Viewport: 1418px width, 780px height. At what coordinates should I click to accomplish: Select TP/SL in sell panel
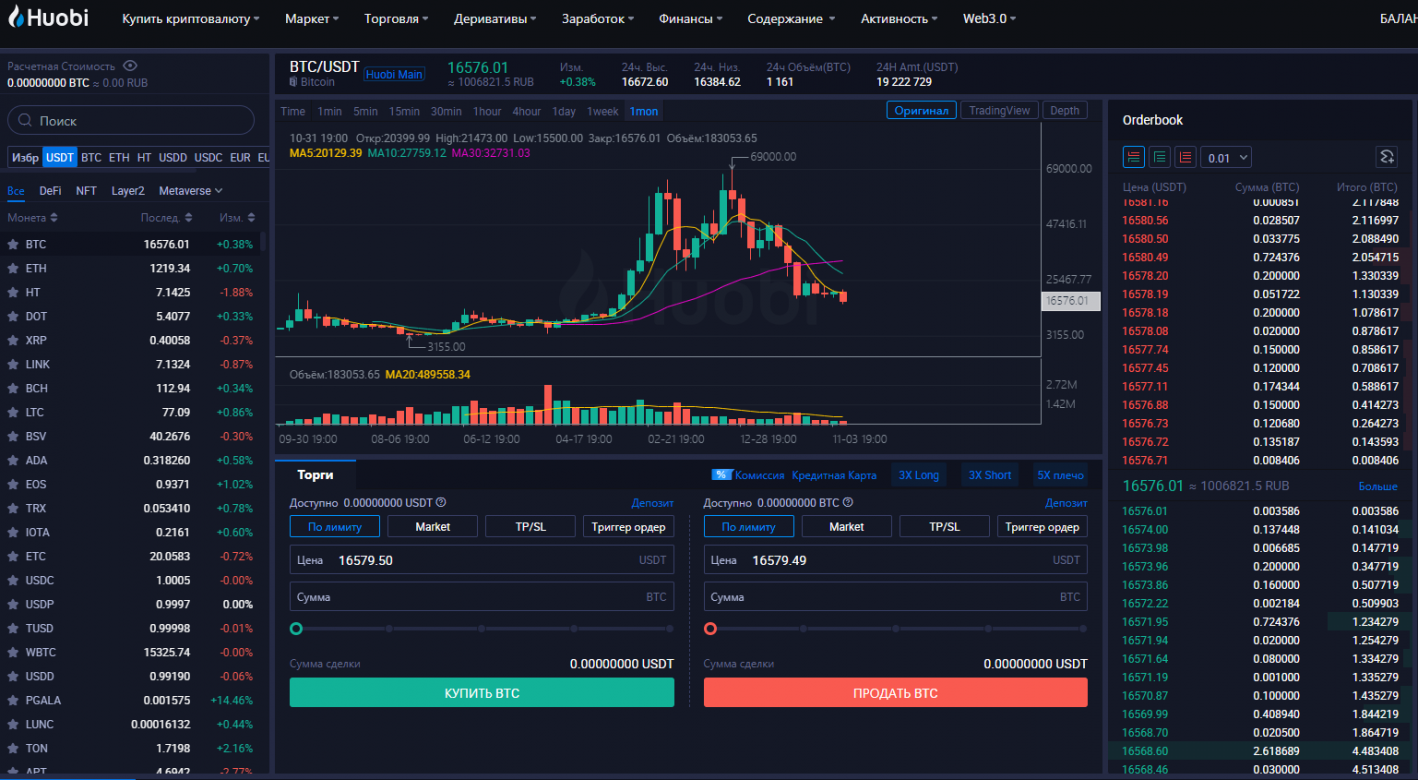click(x=945, y=526)
